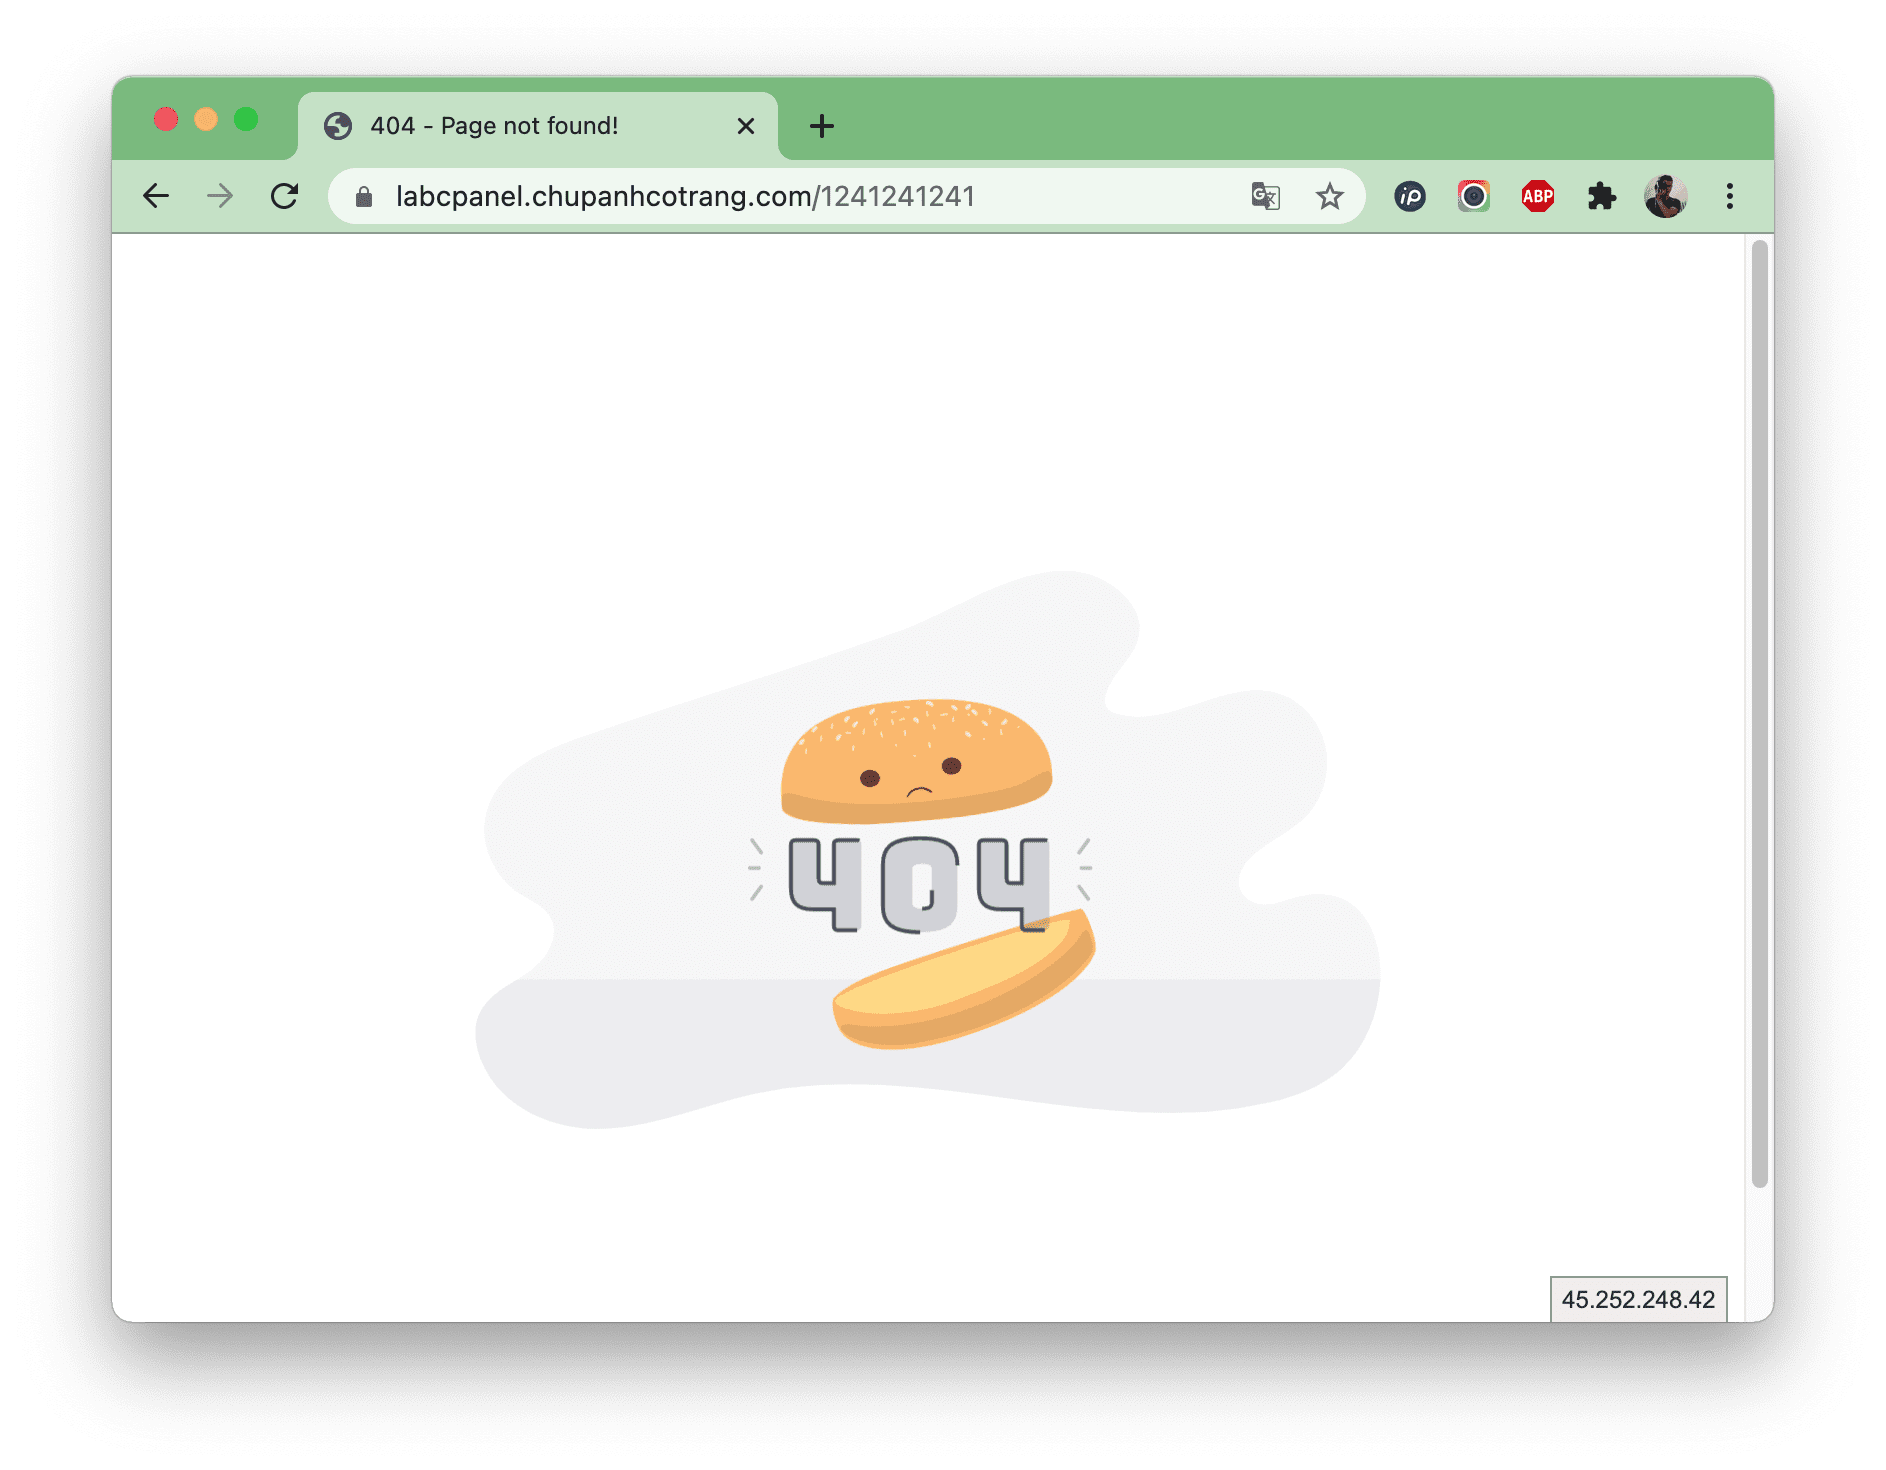Click the camera-style extension icon
Image resolution: width=1886 pixels, height=1470 pixels.
pos(1473,196)
